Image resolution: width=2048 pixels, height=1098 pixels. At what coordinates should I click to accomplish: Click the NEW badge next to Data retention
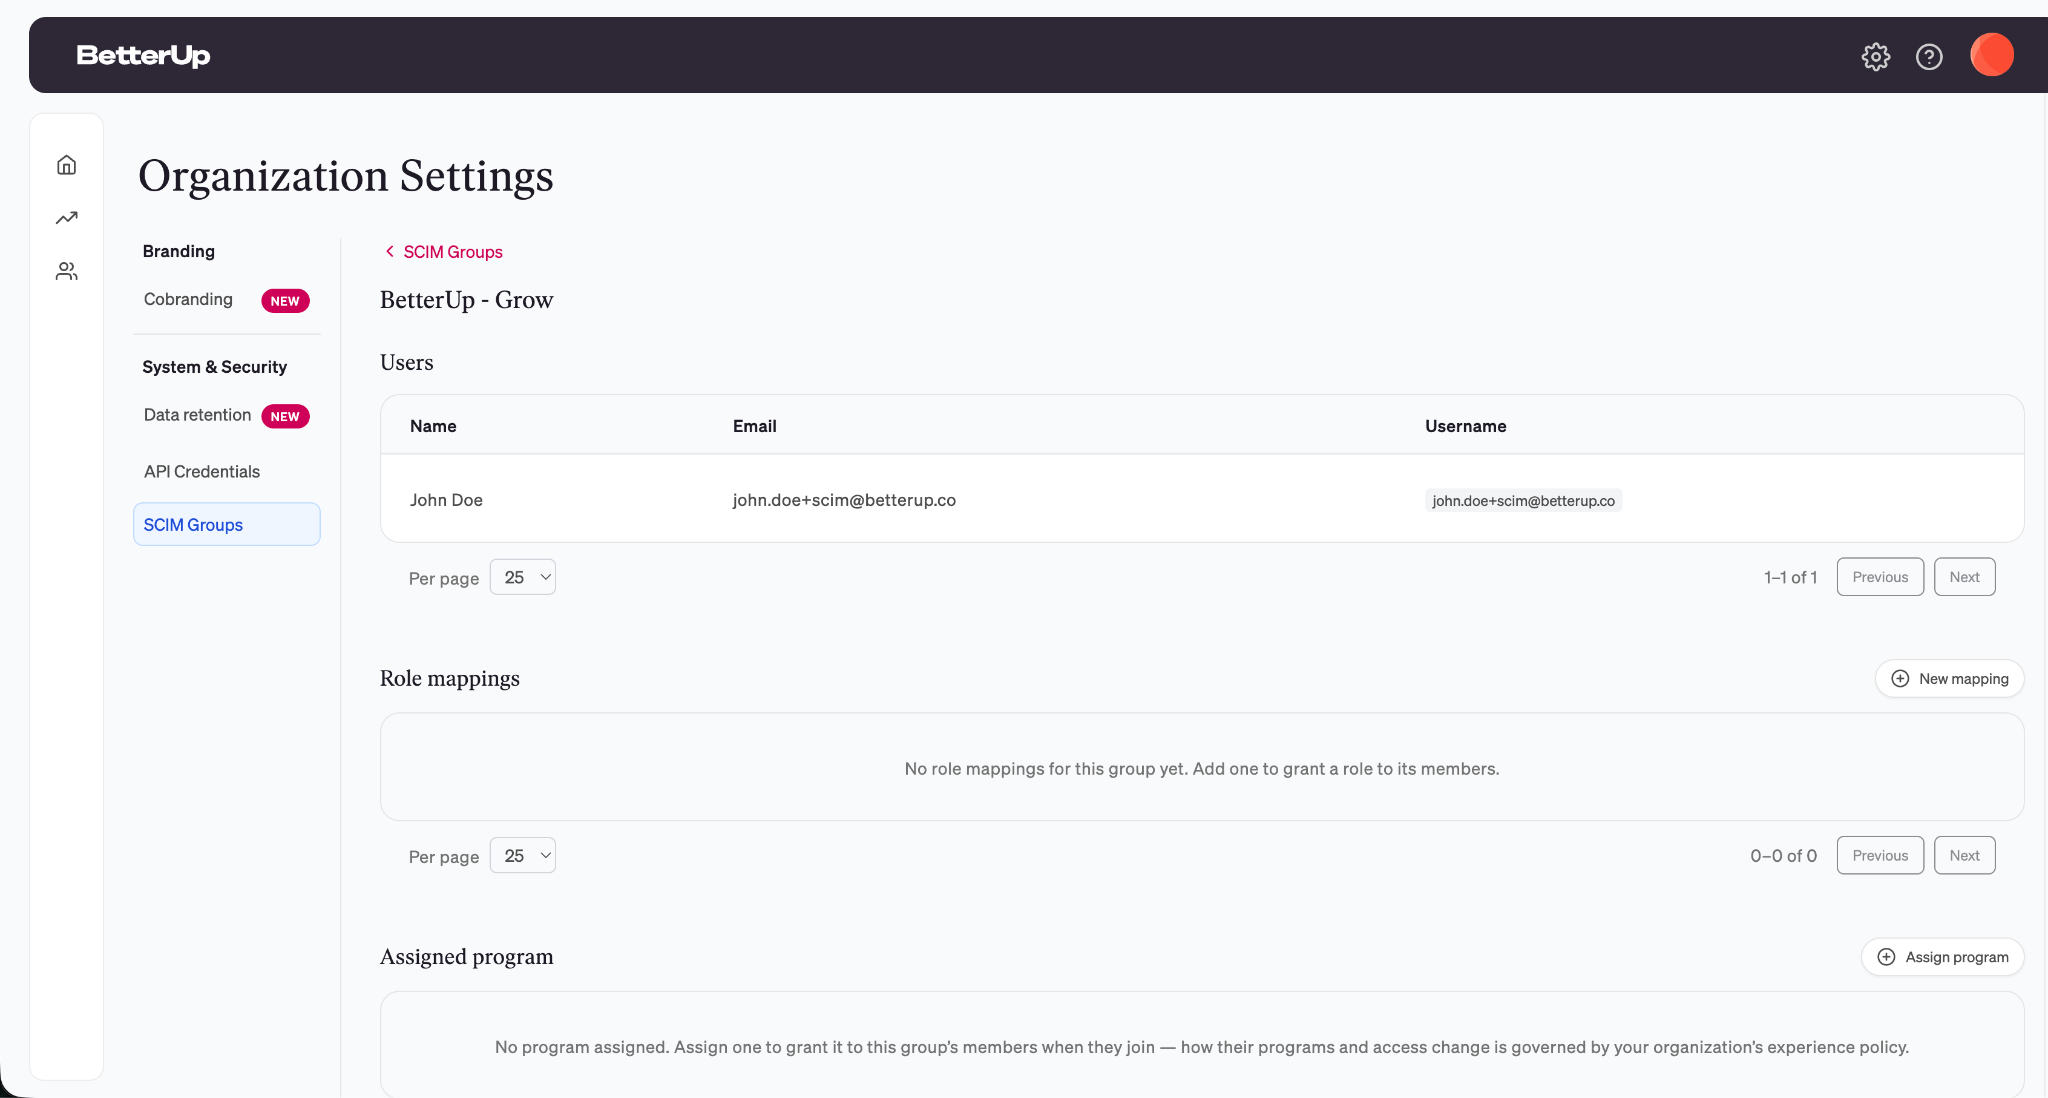(285, 417)
